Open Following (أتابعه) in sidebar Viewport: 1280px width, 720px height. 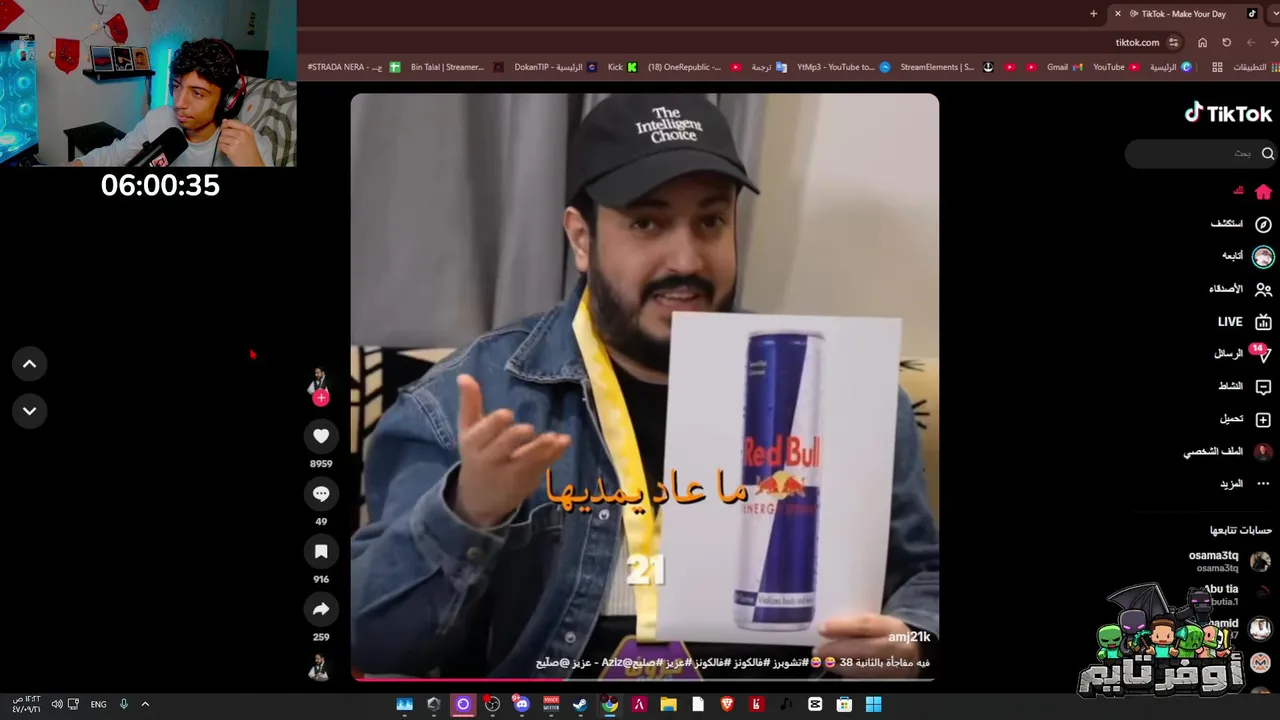pos(1247,257)
